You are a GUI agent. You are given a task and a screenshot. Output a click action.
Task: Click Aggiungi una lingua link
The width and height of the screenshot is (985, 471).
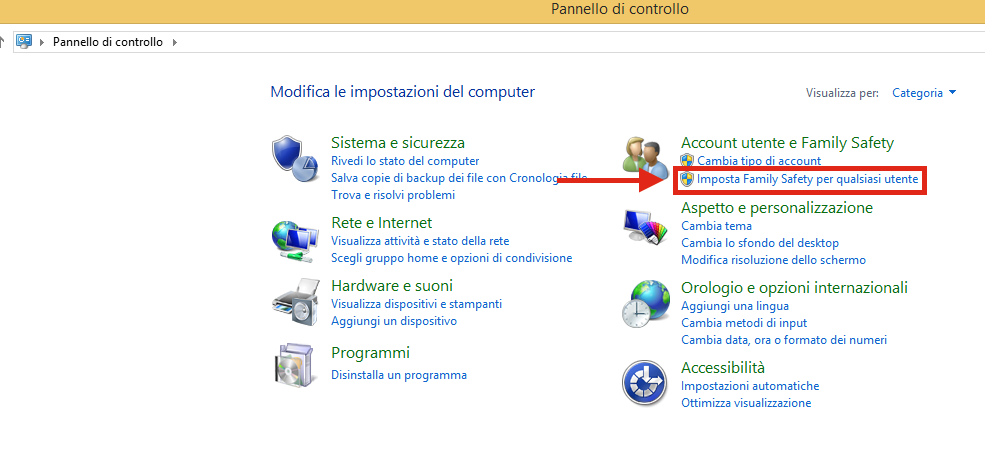[x=735, y=306]
